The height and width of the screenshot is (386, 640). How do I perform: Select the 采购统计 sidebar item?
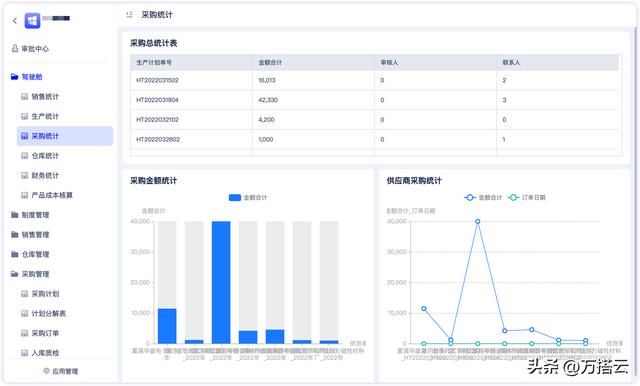click(65, 136)
